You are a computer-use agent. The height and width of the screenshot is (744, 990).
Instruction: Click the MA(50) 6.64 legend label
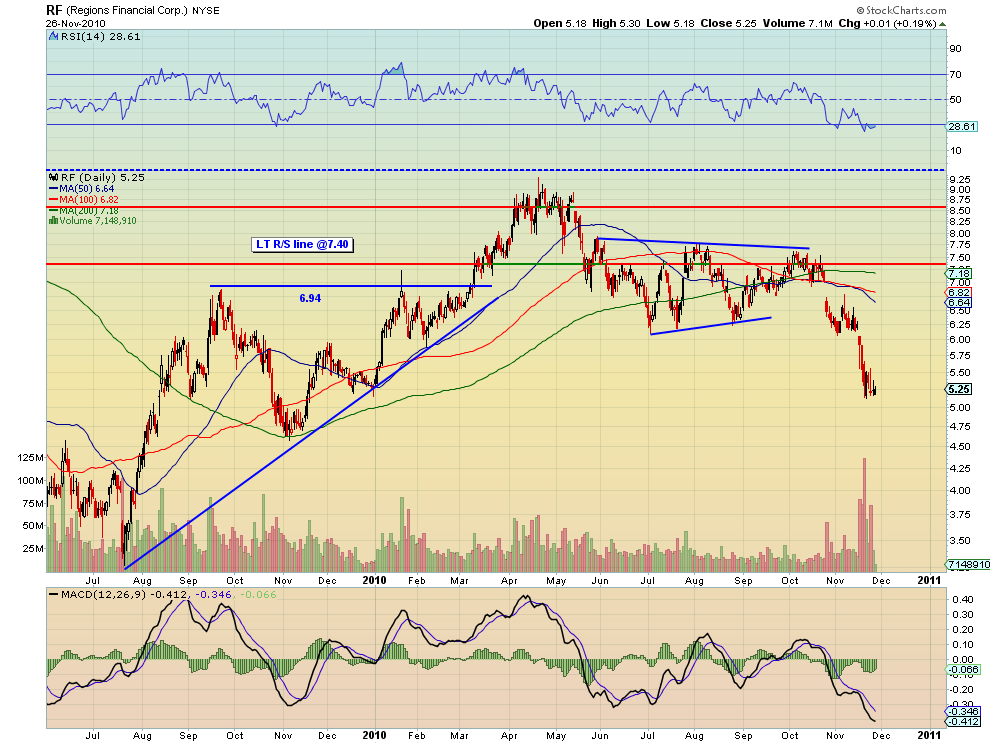pyautogui.click(x=86, y=189)
